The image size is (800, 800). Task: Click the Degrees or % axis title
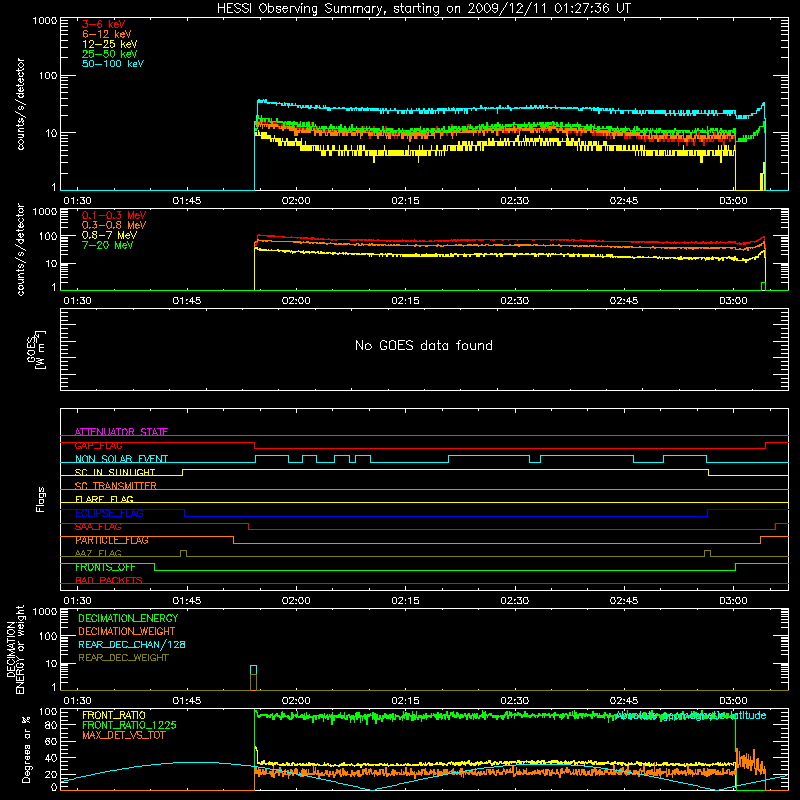click(26, 750)
